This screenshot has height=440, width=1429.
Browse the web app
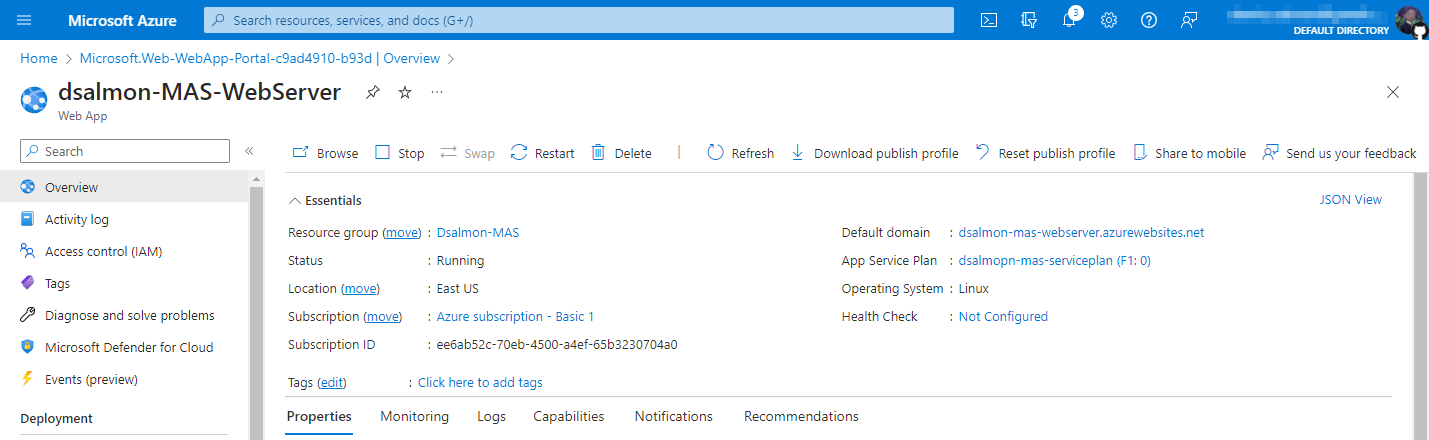coord(325,153)
